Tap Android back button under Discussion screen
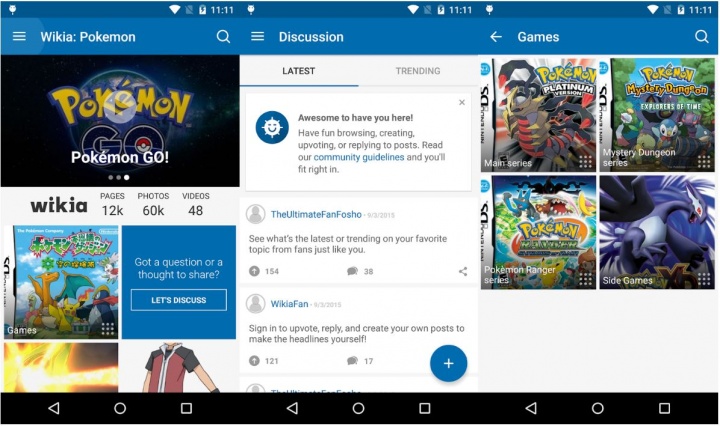Viewport: 720px width, 426px height. tap(292, 408)
